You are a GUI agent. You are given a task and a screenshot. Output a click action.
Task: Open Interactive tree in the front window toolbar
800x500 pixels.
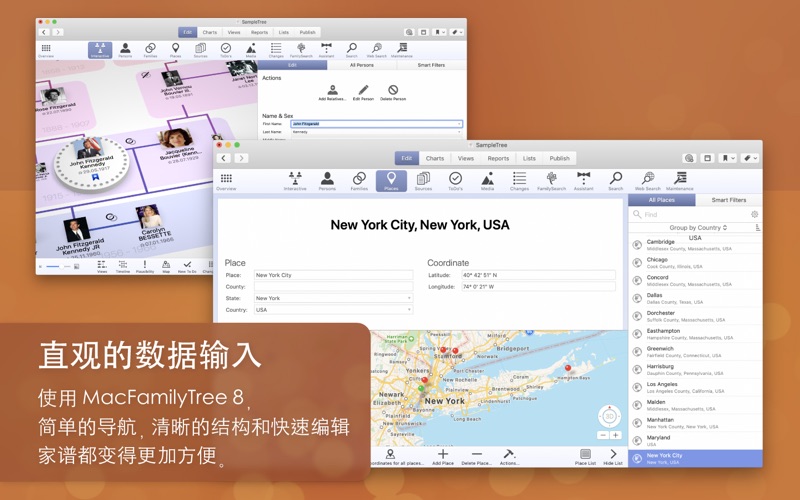tap(295, 181)
